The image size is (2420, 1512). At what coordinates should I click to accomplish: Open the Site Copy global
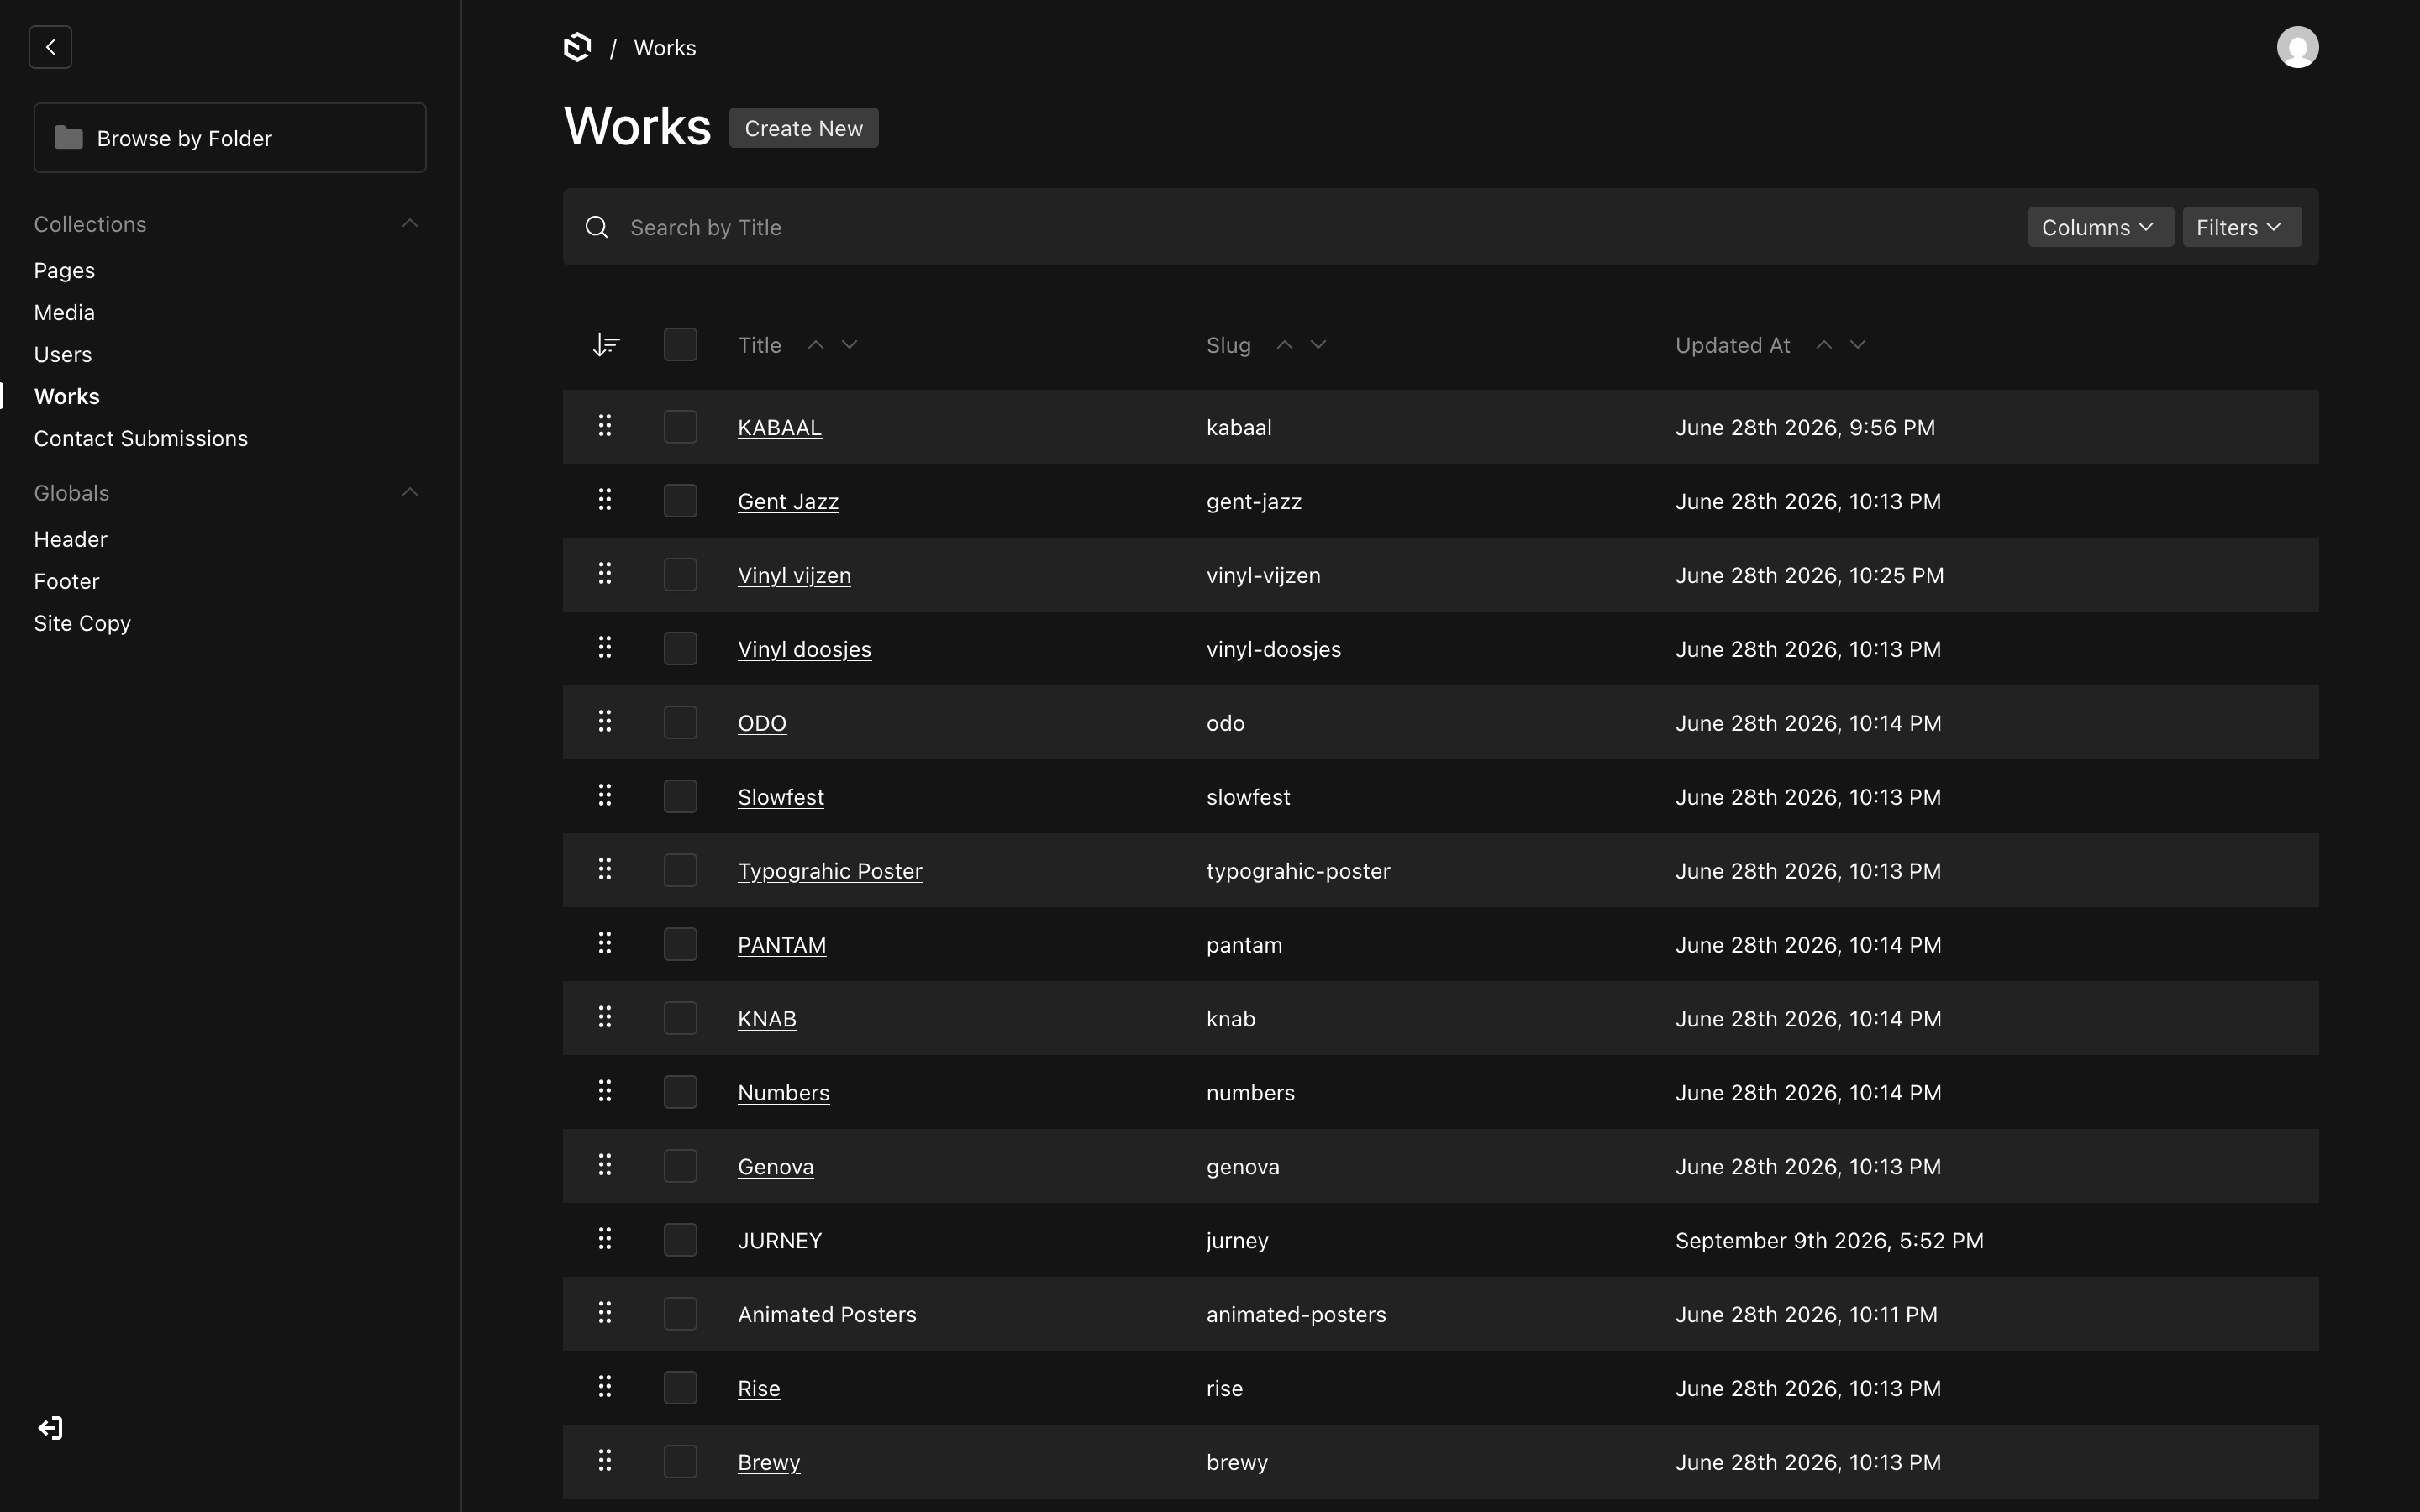[x=82, y=623]
